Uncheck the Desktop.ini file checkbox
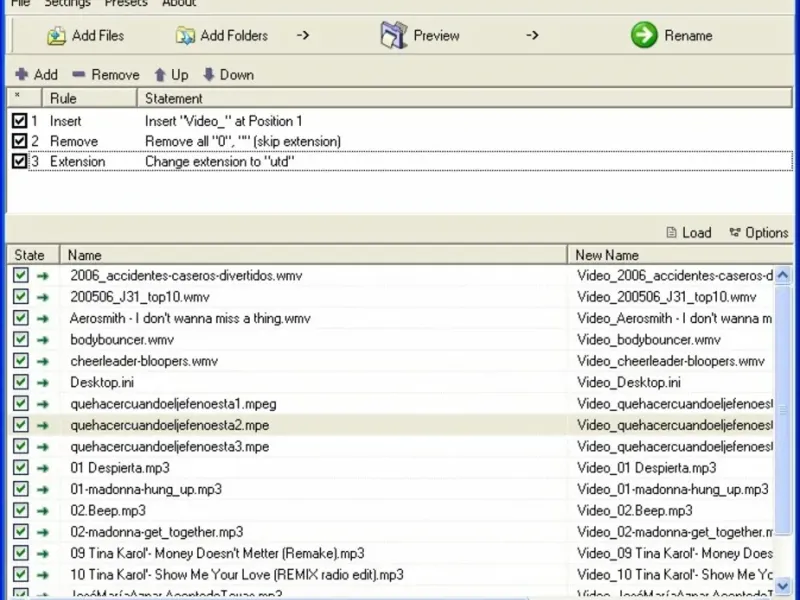The image size is (800, 600). (x=21, y=382)
